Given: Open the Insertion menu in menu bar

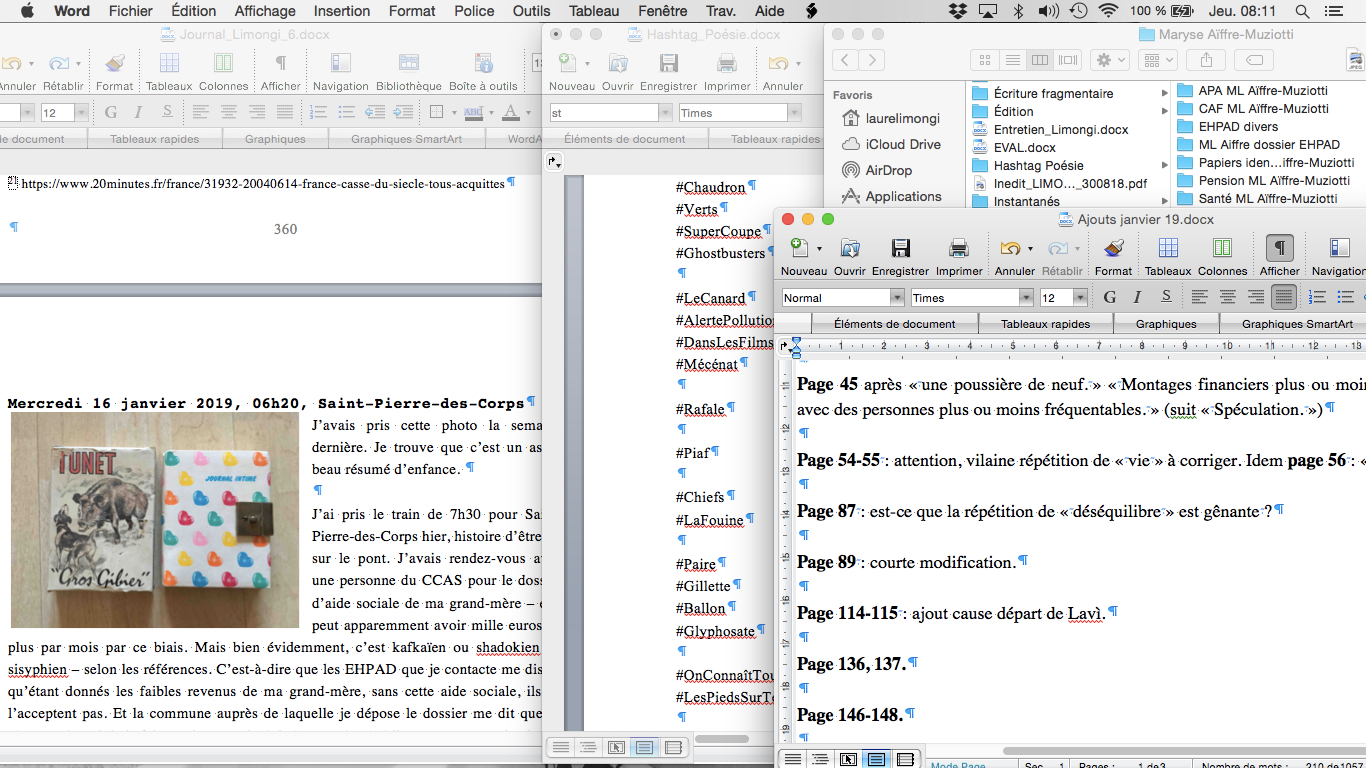Looking at the screenshot, I should click(x=341, y=11).
